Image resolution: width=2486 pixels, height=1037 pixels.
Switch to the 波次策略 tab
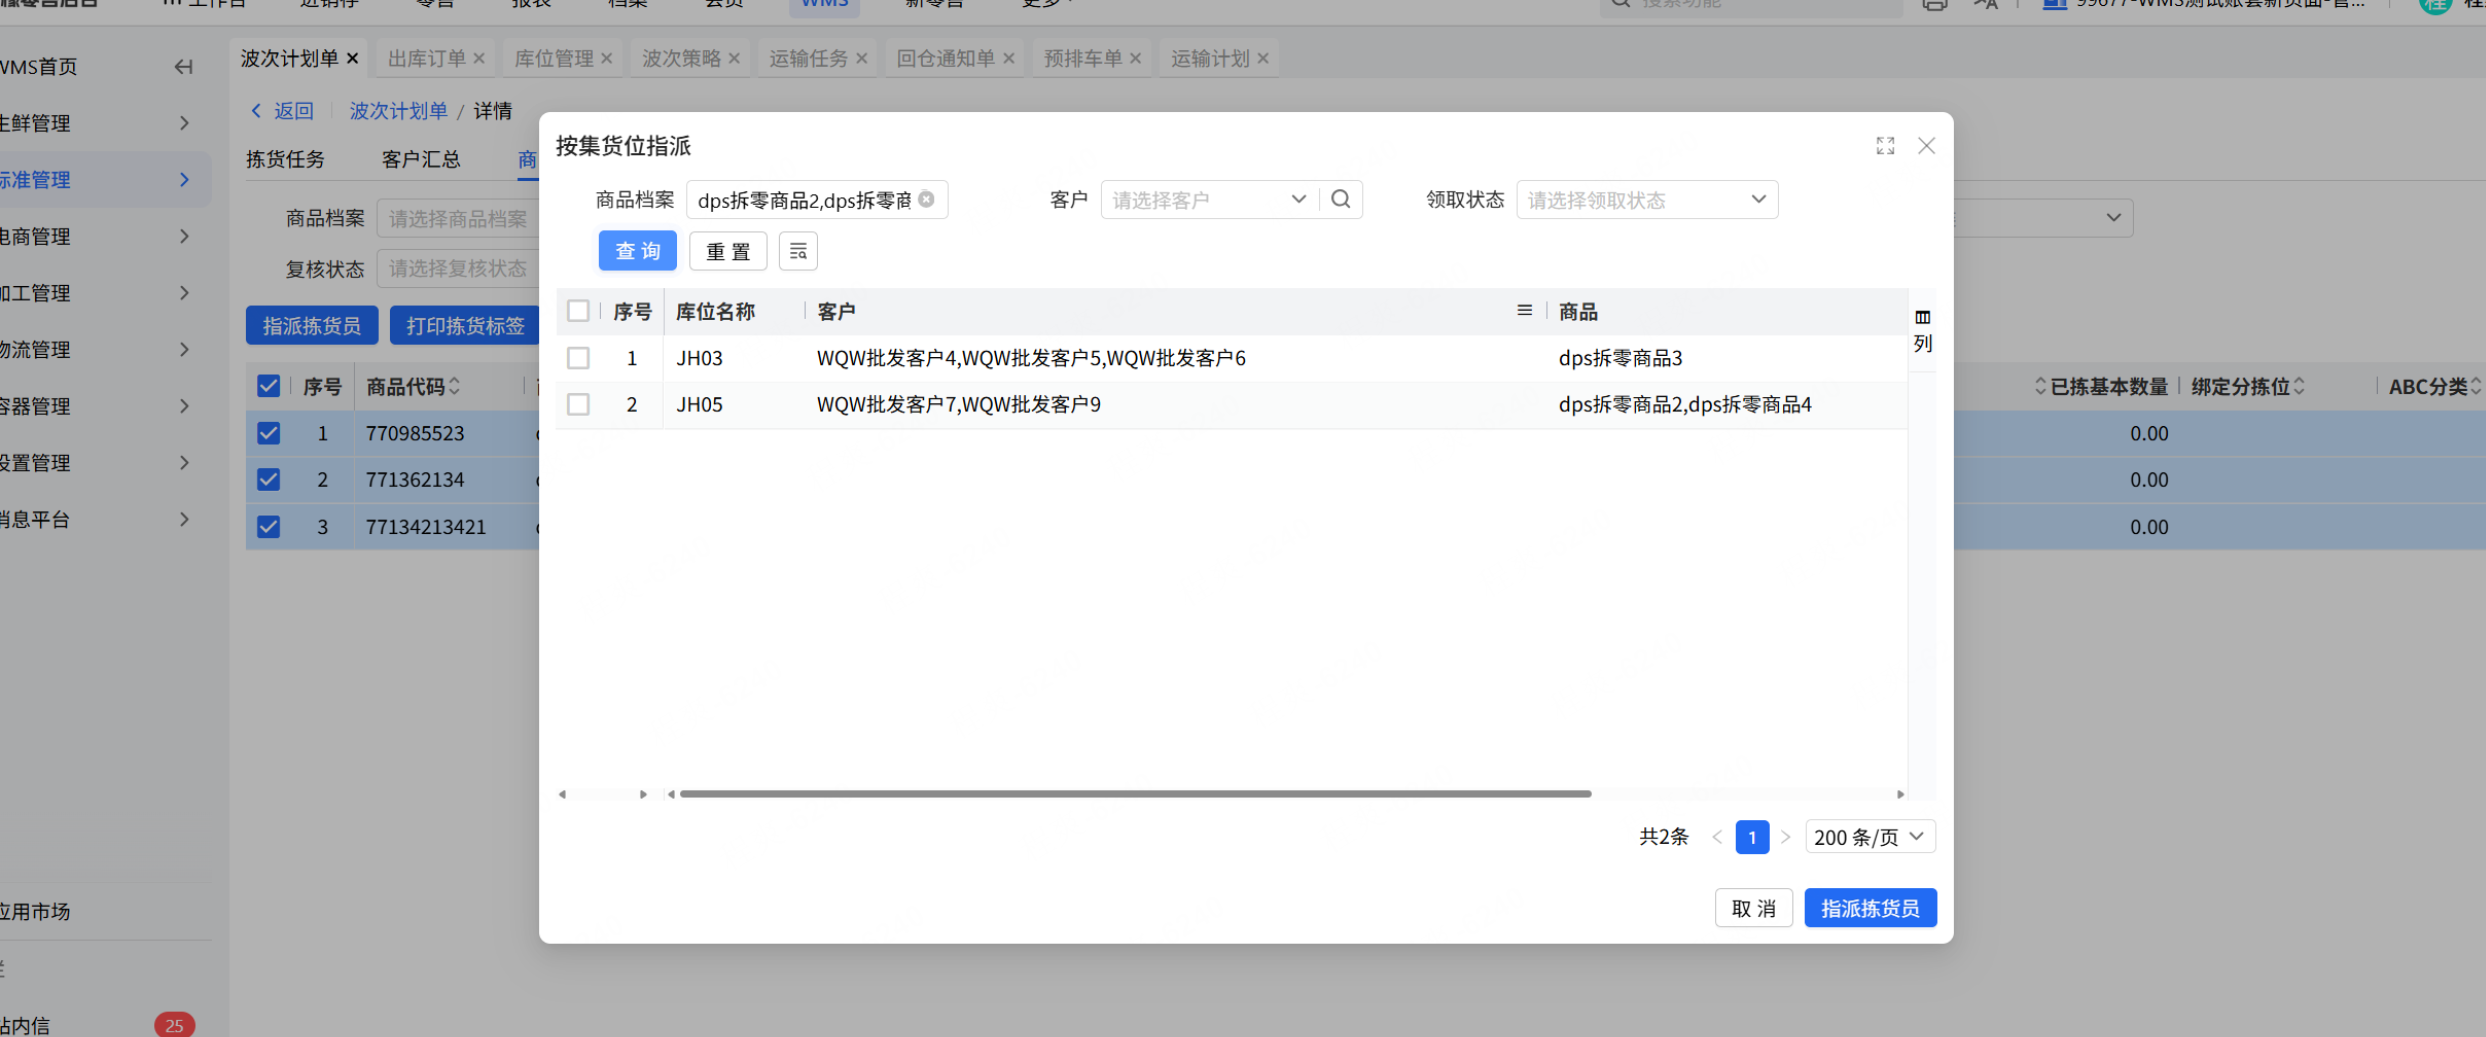pos(681,59)
